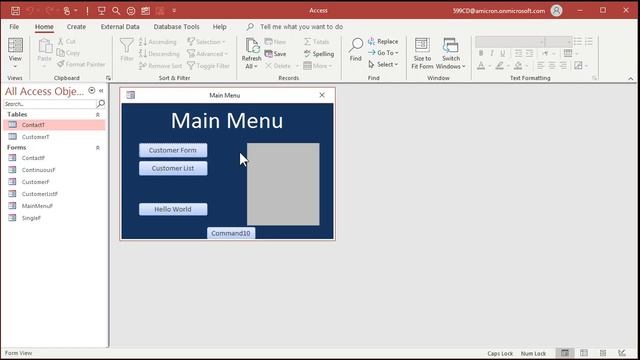
Task: Click the magnifier icon in the Quick Access Toolbar
Action: tap(116, 11)
